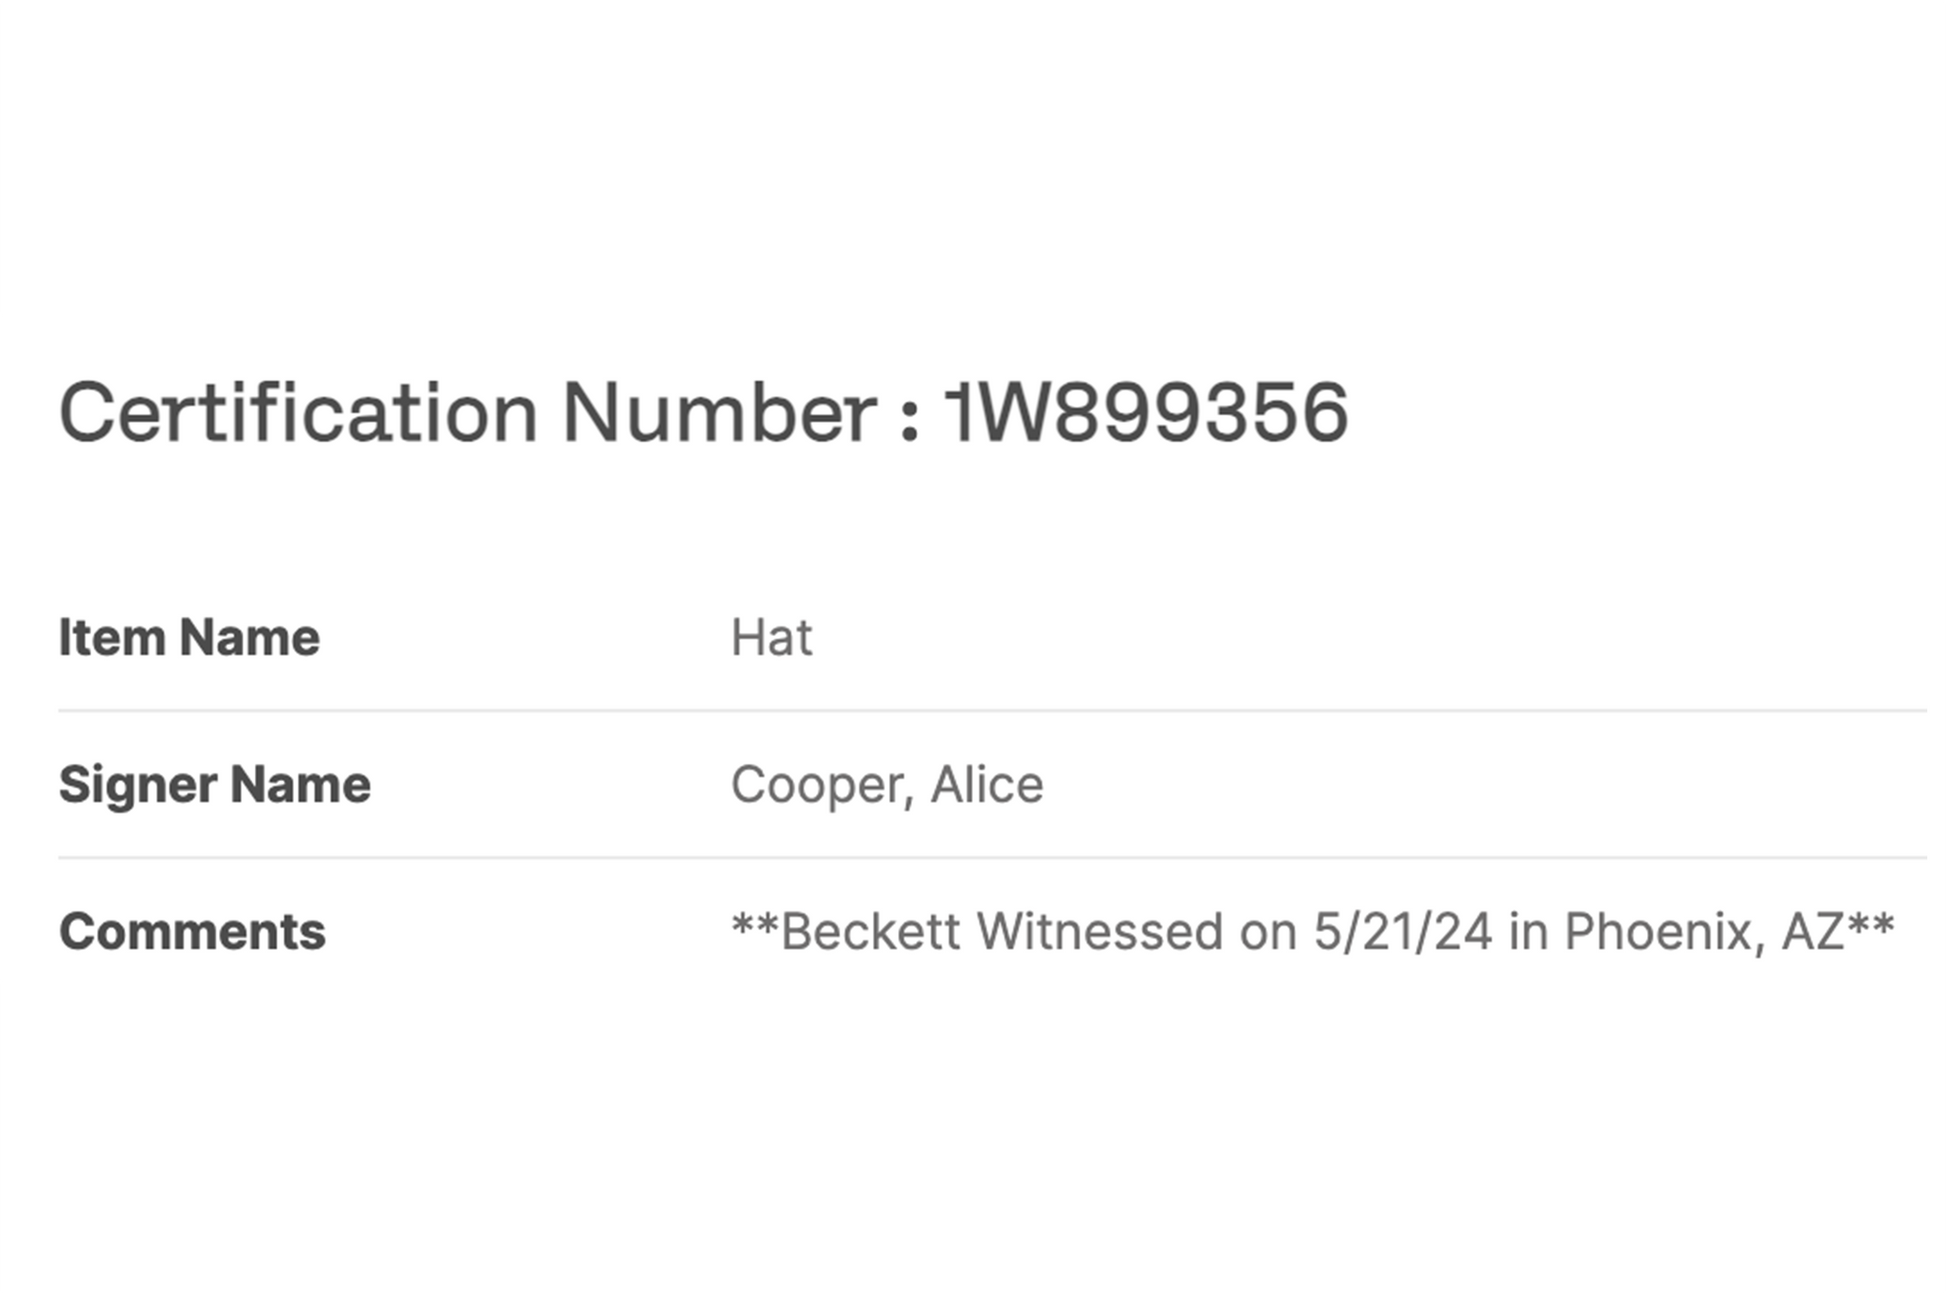Click the divider line below Signer Name row
Viewport: 1946px width, 1295px height.
point(992,857)
